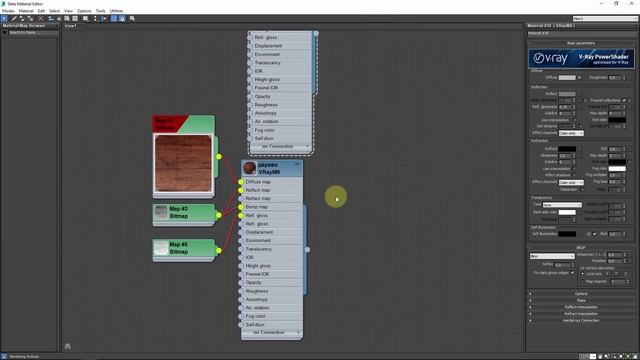
Task: Open the Edit menu
Action: point(41,11)
